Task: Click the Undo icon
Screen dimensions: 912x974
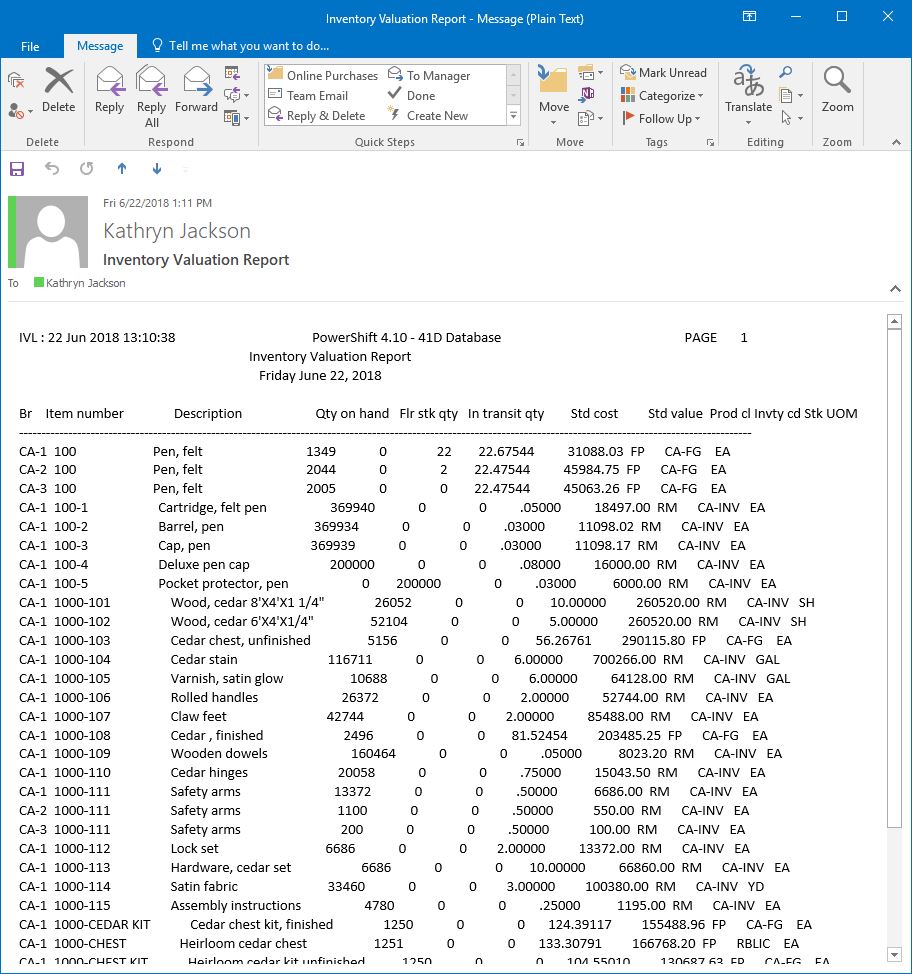Action: [52, 168]
